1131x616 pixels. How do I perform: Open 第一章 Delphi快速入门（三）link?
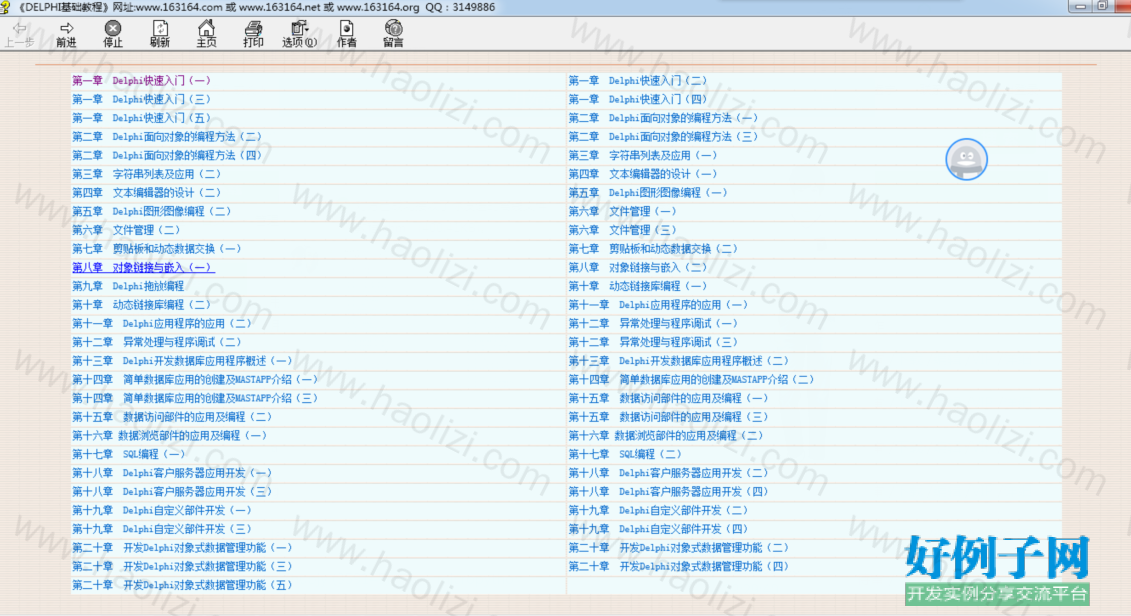[141, 100]
